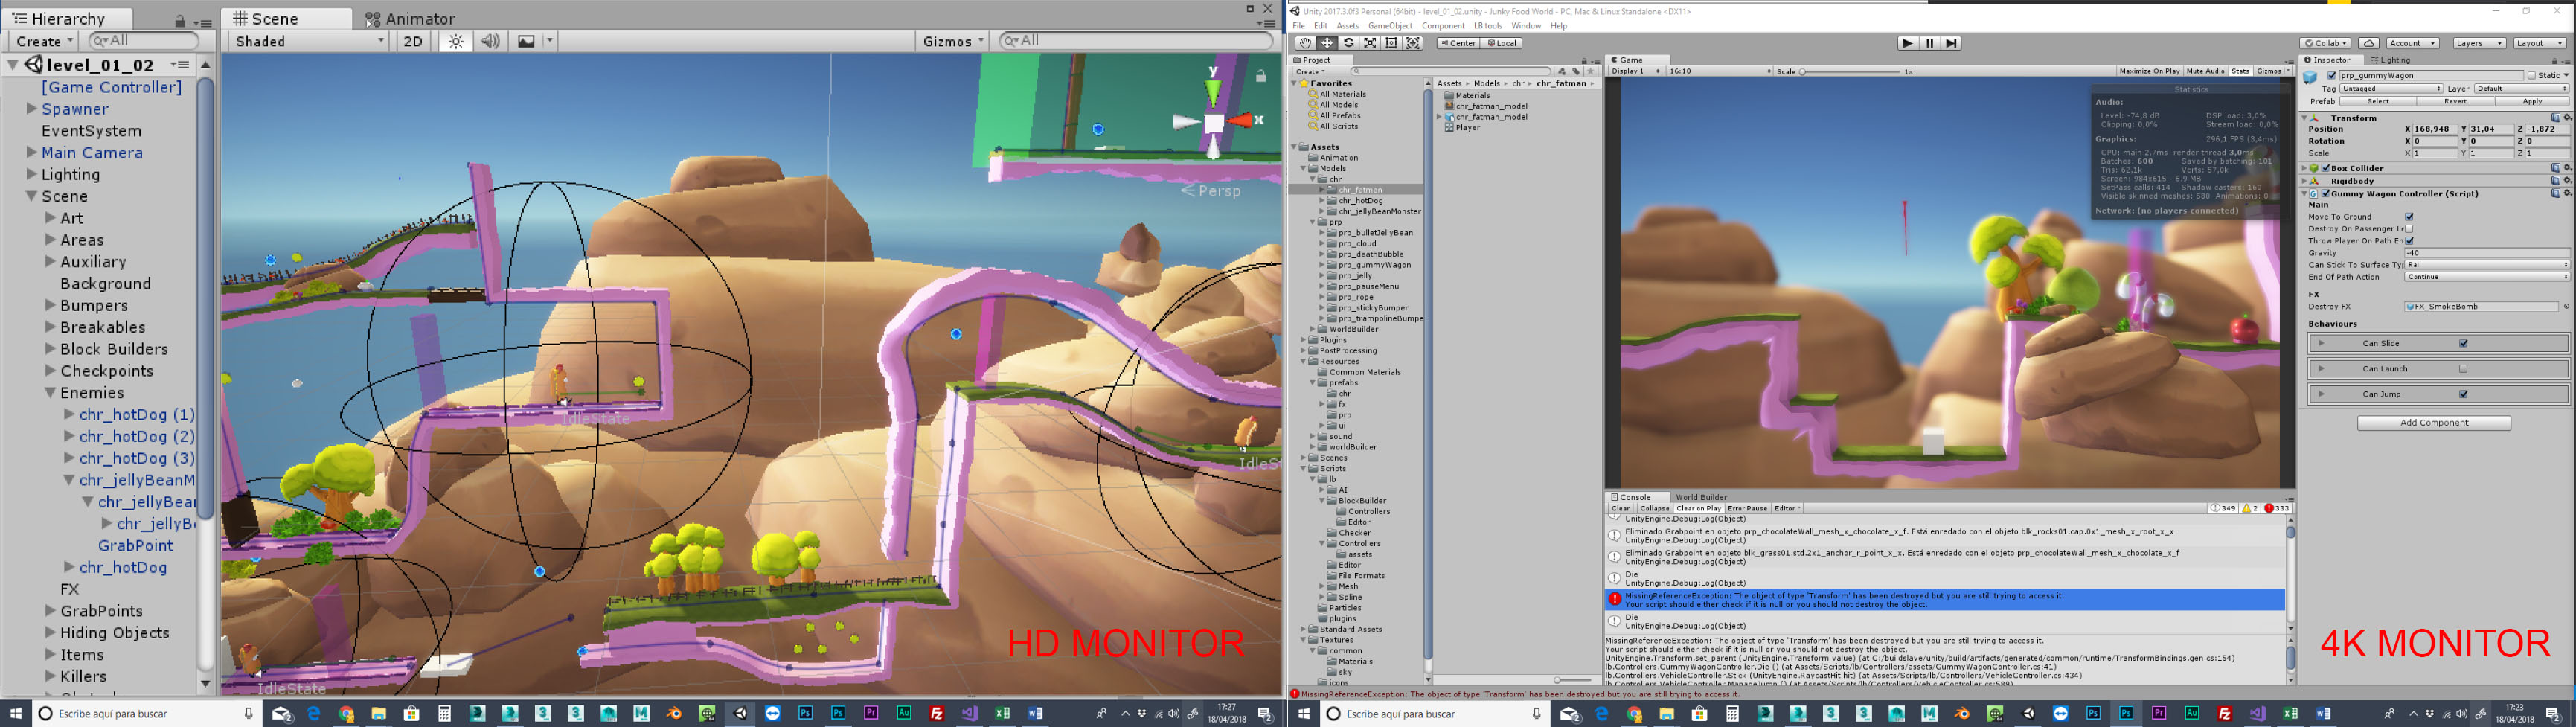Open Windows Start button on 4K monitor taskbar
The height and width of the screenshot is (727, 2576).
pyautogui.click(x=1303, y=714)
